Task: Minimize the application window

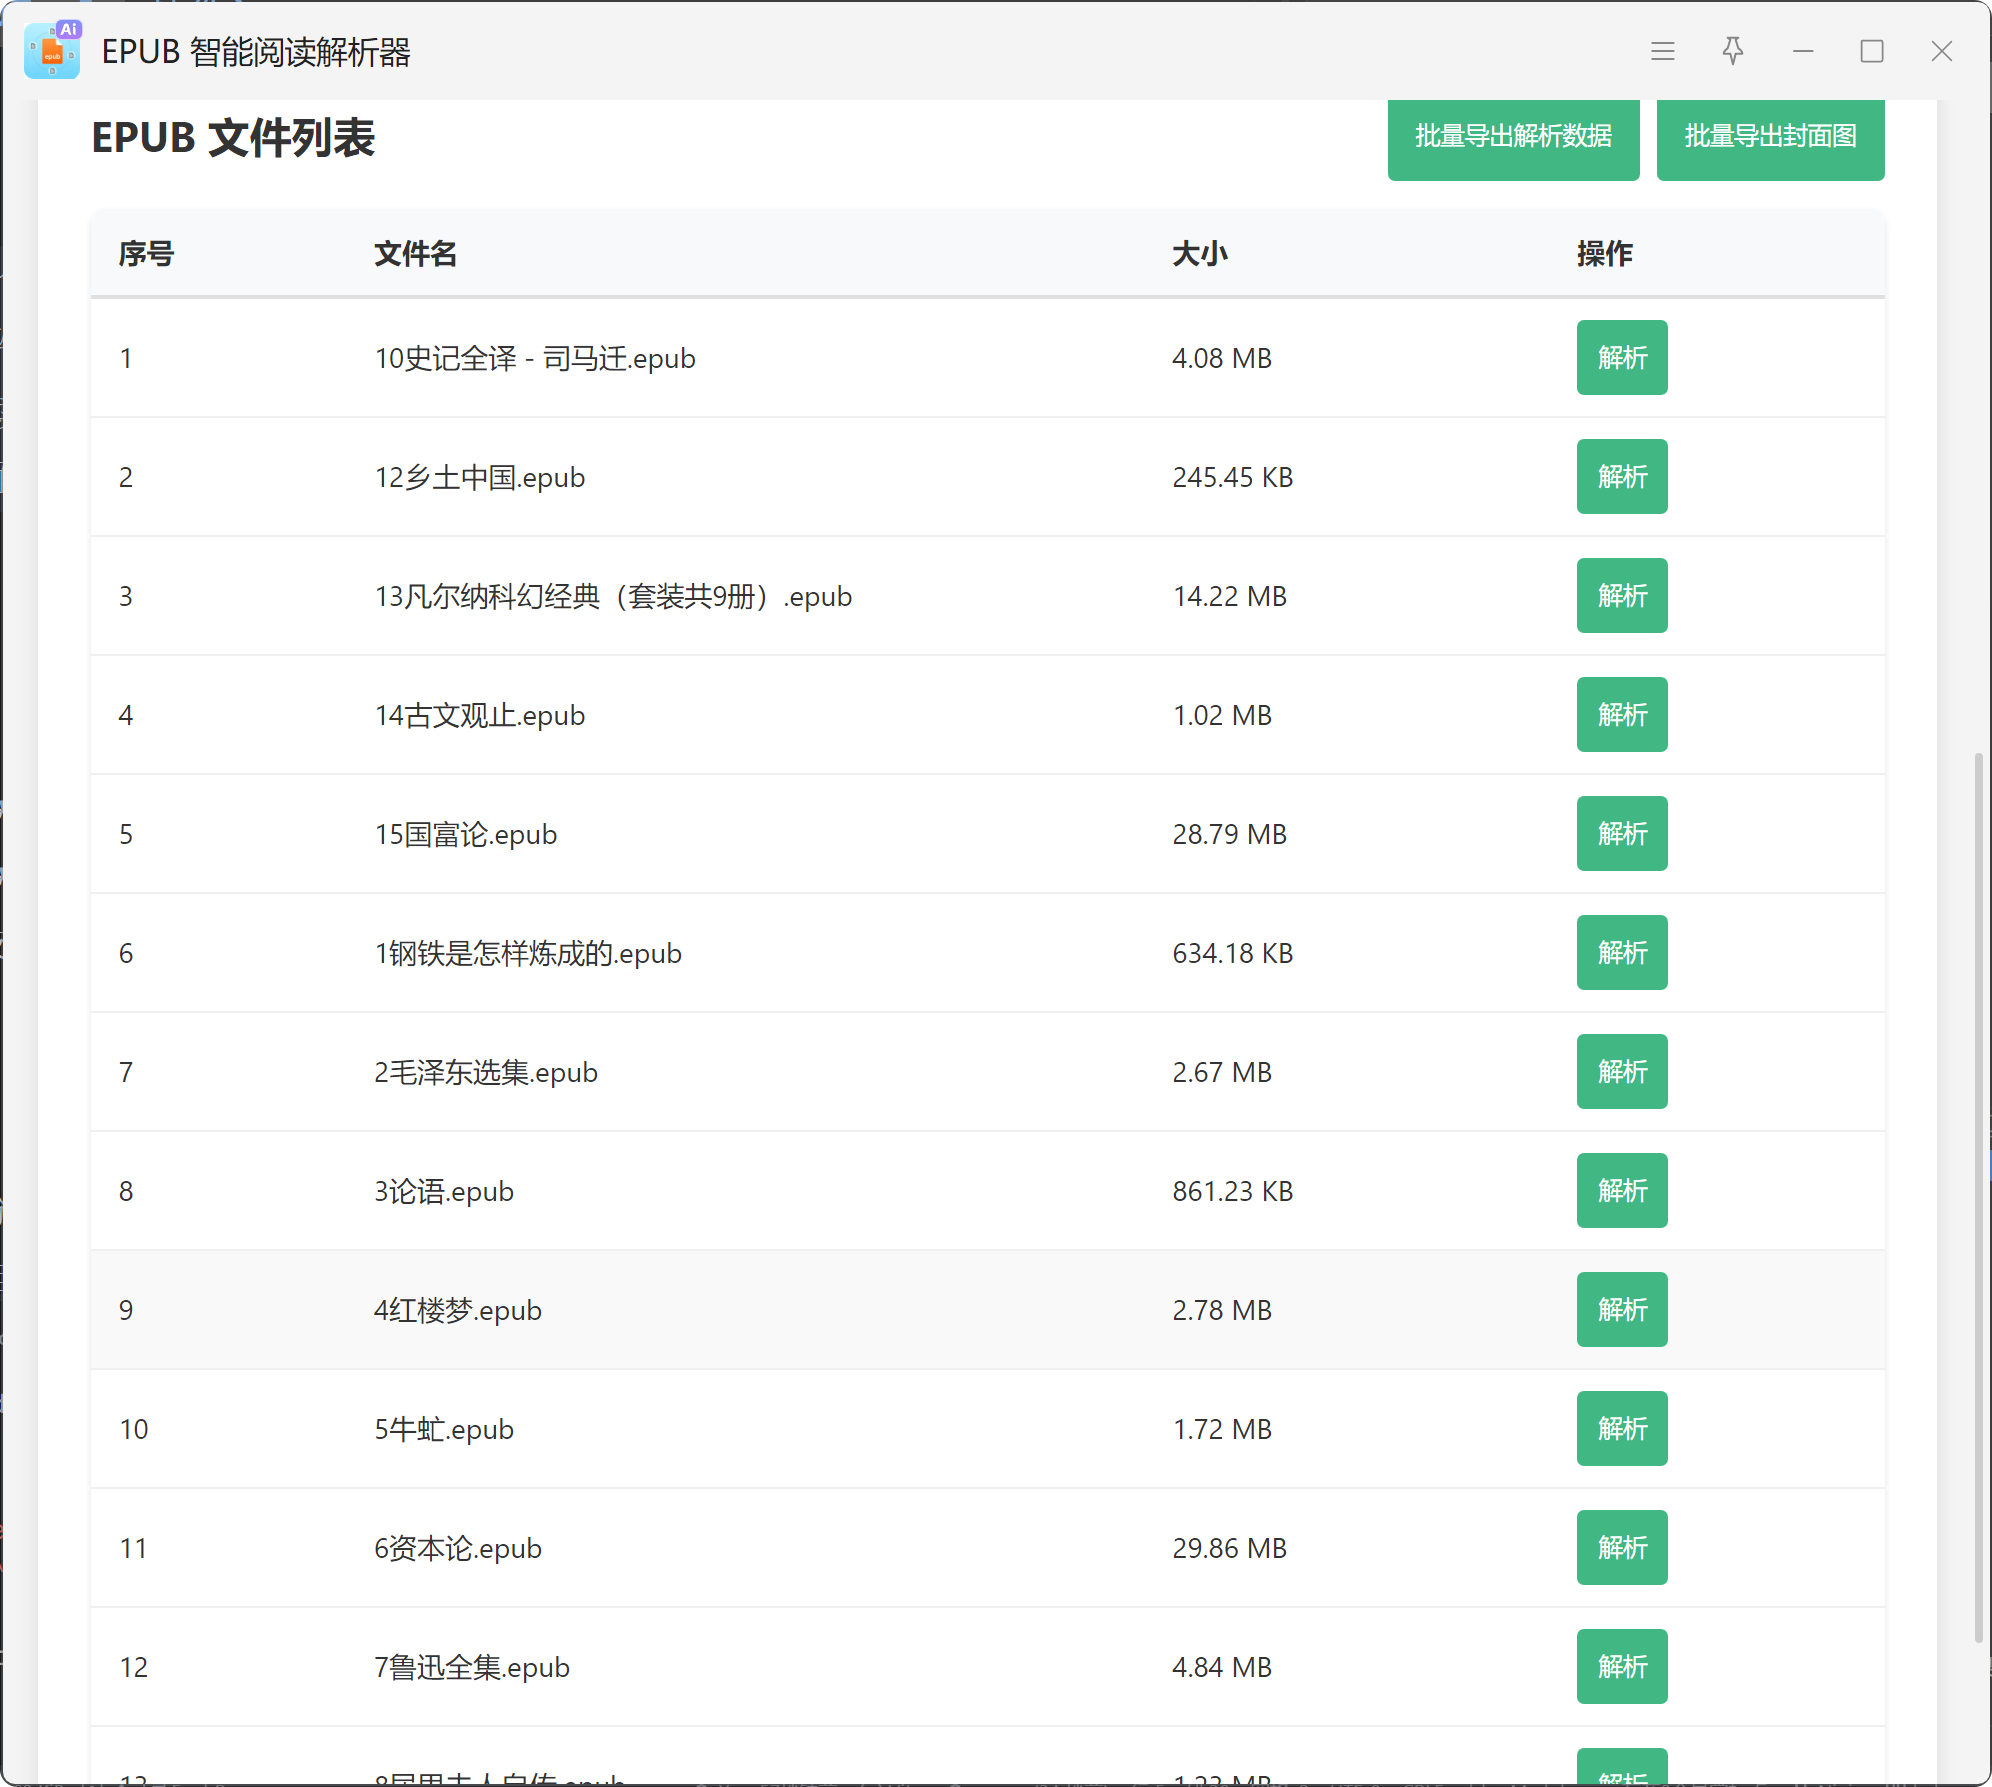Action: 1803,51
